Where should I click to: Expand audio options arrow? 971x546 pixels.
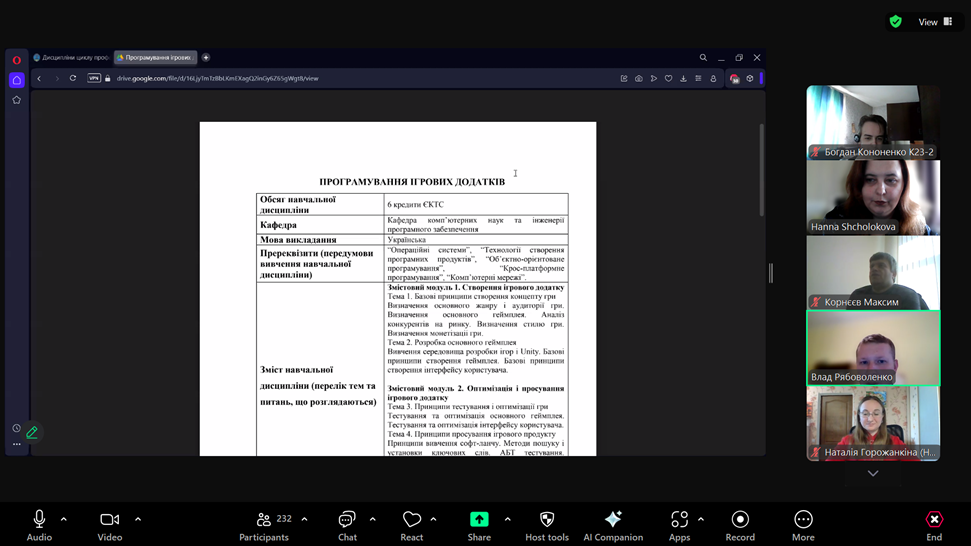pos(64,519)
